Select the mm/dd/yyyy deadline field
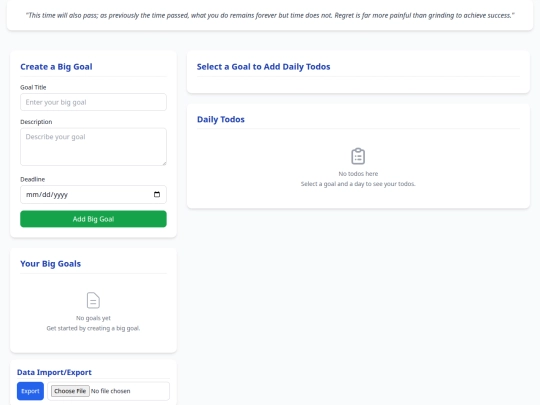Viewport: 540px width, 405px height. click(93, 195)
